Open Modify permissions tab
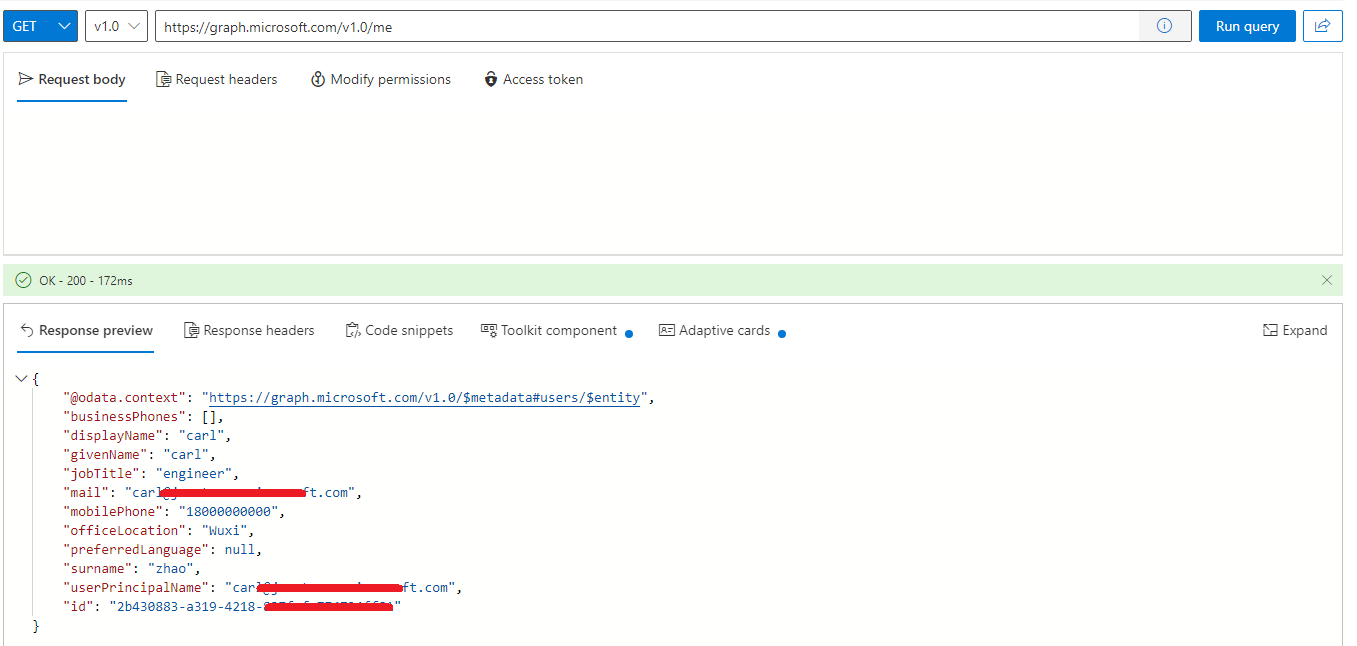The image size is (1357, 646). click(381, 79)
